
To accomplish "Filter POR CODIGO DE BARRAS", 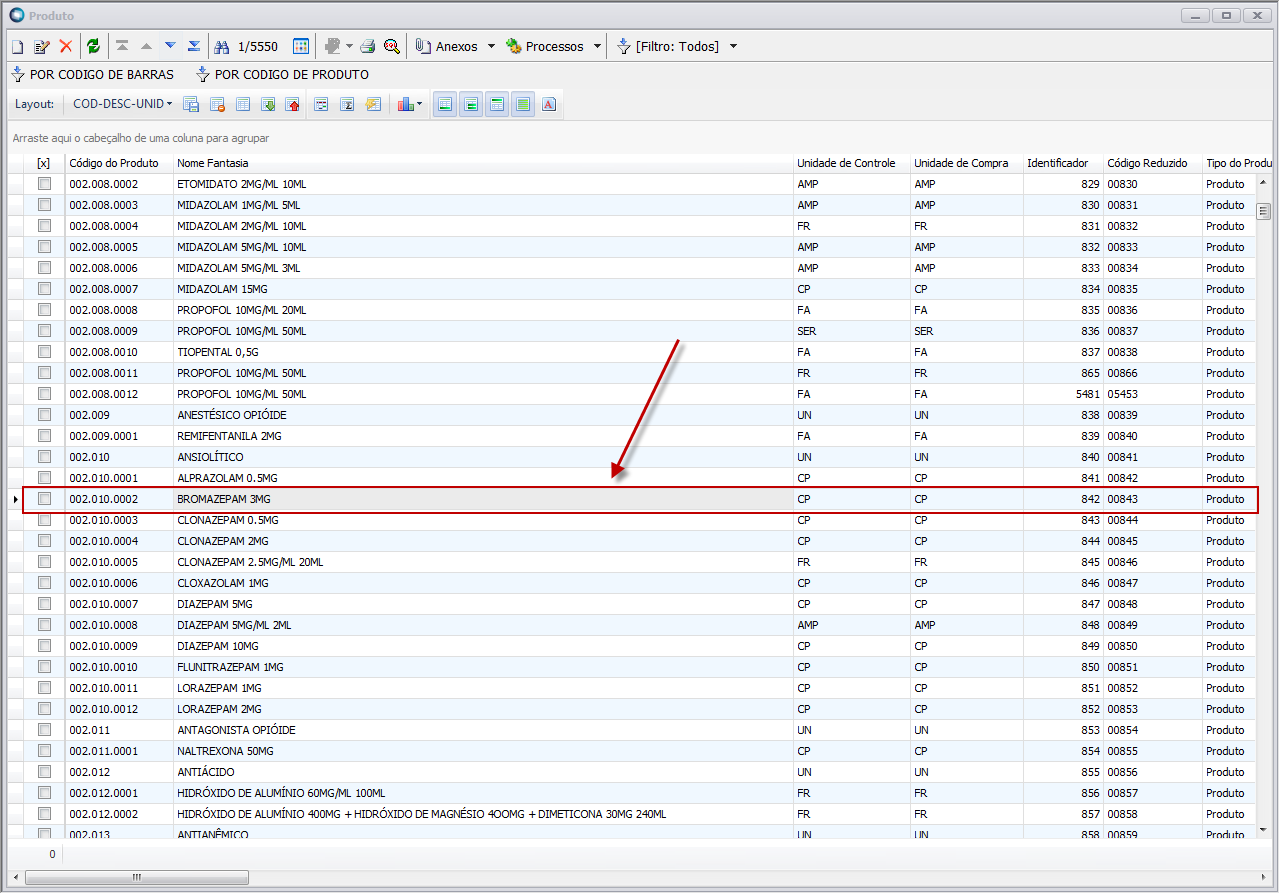I will coord(92,75).
